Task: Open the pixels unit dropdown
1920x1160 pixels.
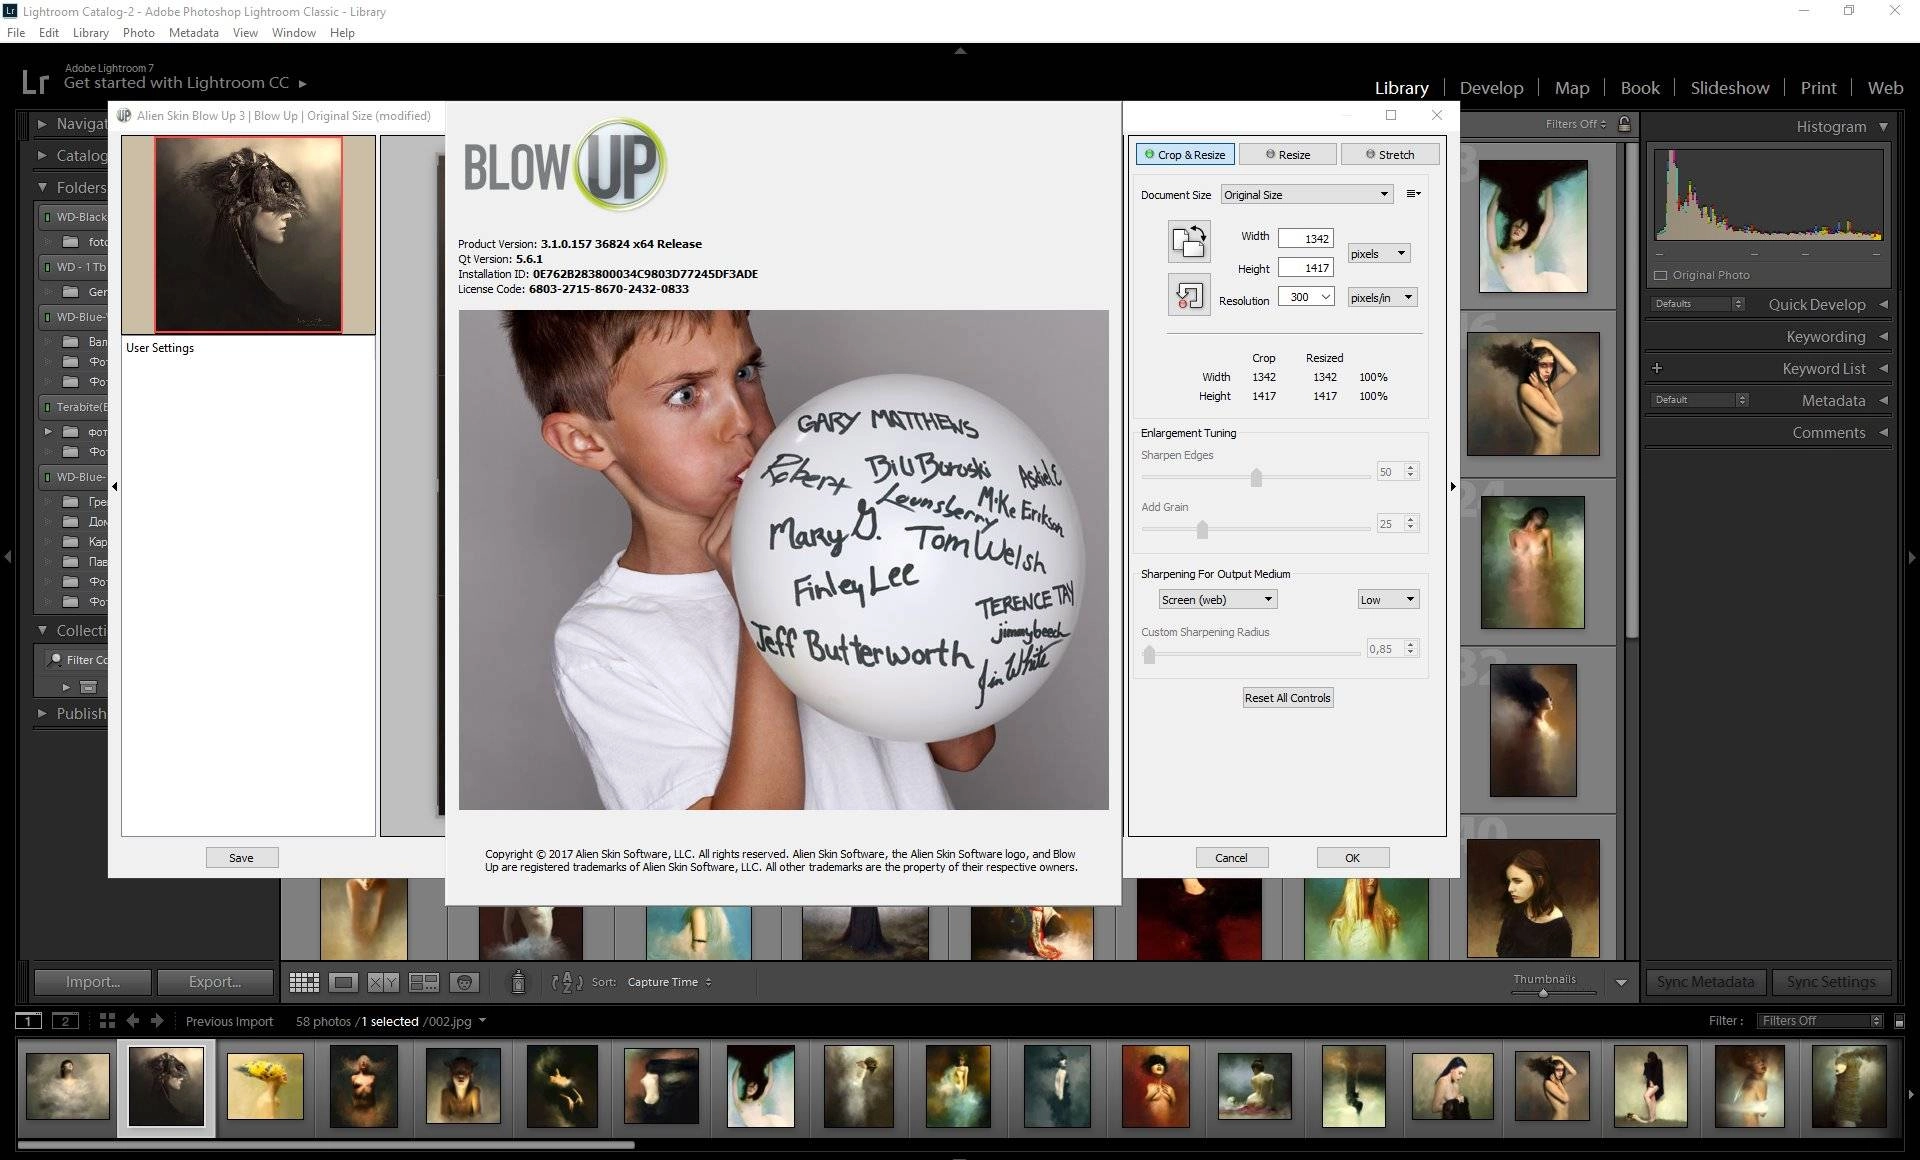Action: coord(1378,254)
